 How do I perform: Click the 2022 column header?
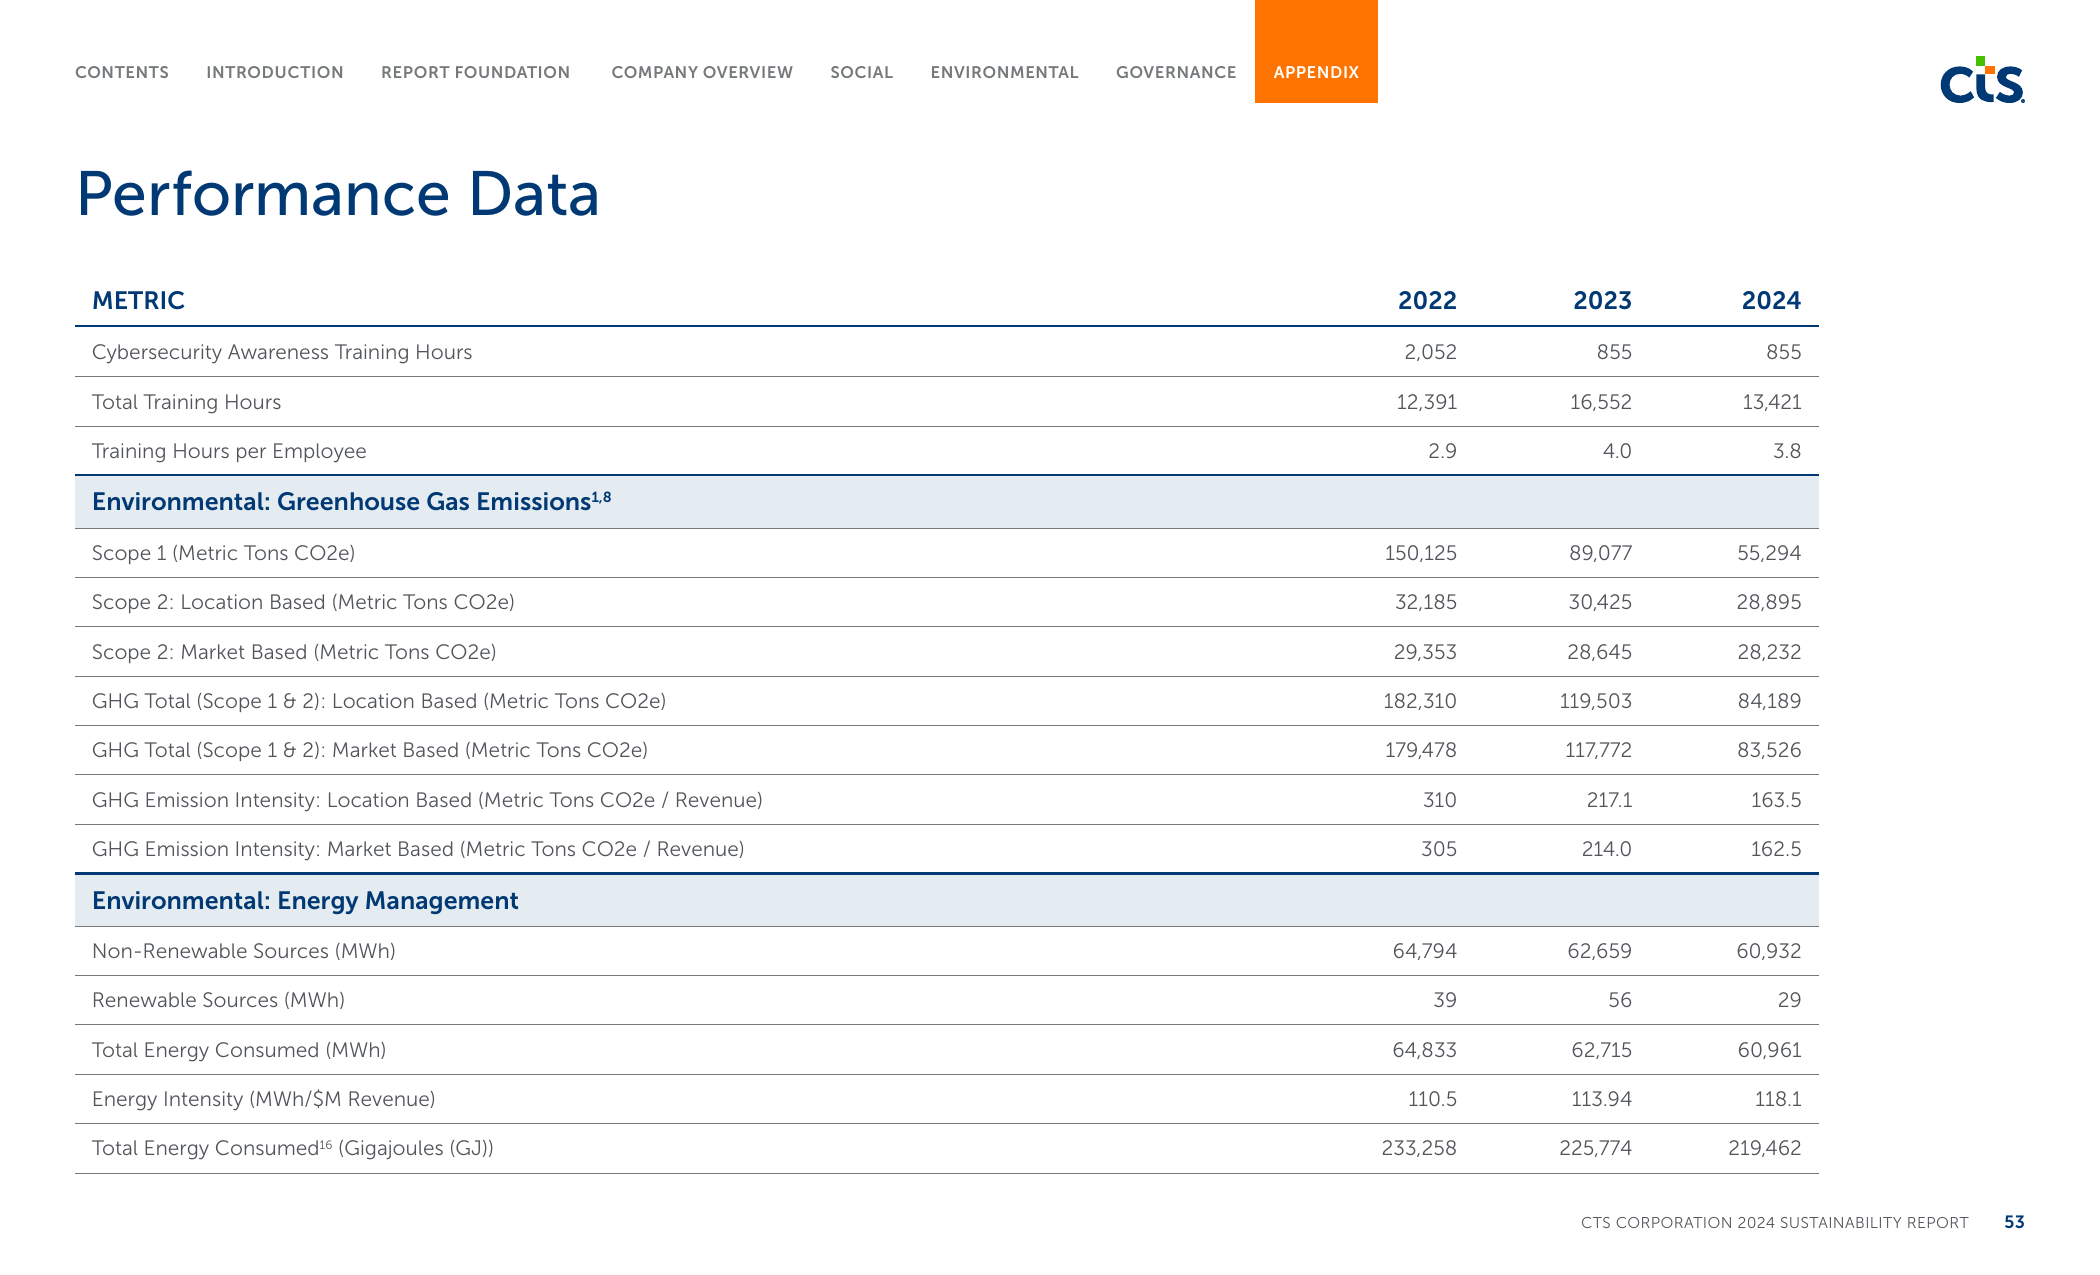(1427, 301)
